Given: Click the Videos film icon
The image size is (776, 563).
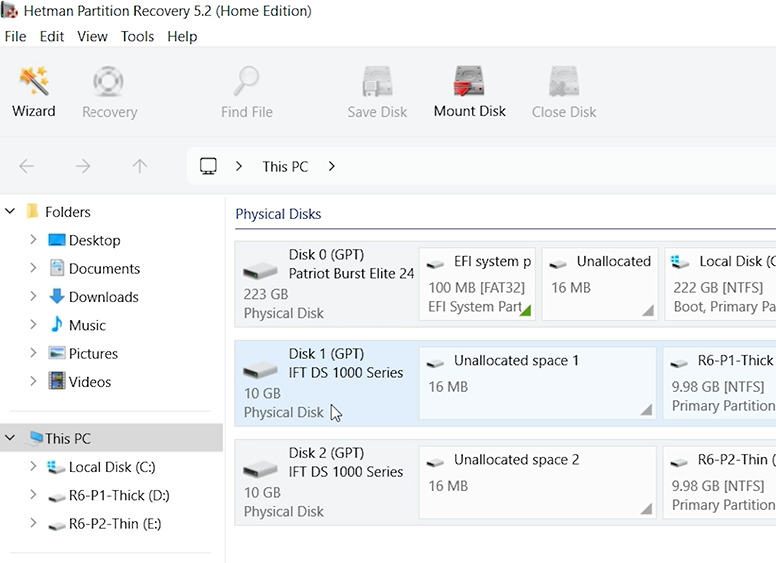Looking at the screenshot, I should (x=56, y=381).
